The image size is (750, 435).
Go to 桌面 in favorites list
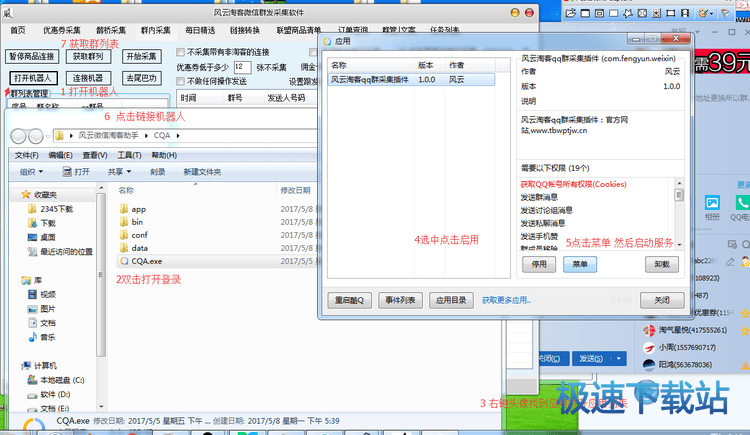click(48, 237)
